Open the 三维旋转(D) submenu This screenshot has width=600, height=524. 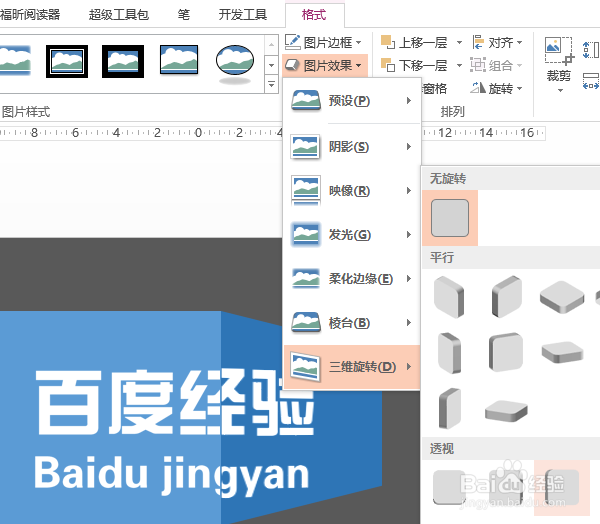352,367
